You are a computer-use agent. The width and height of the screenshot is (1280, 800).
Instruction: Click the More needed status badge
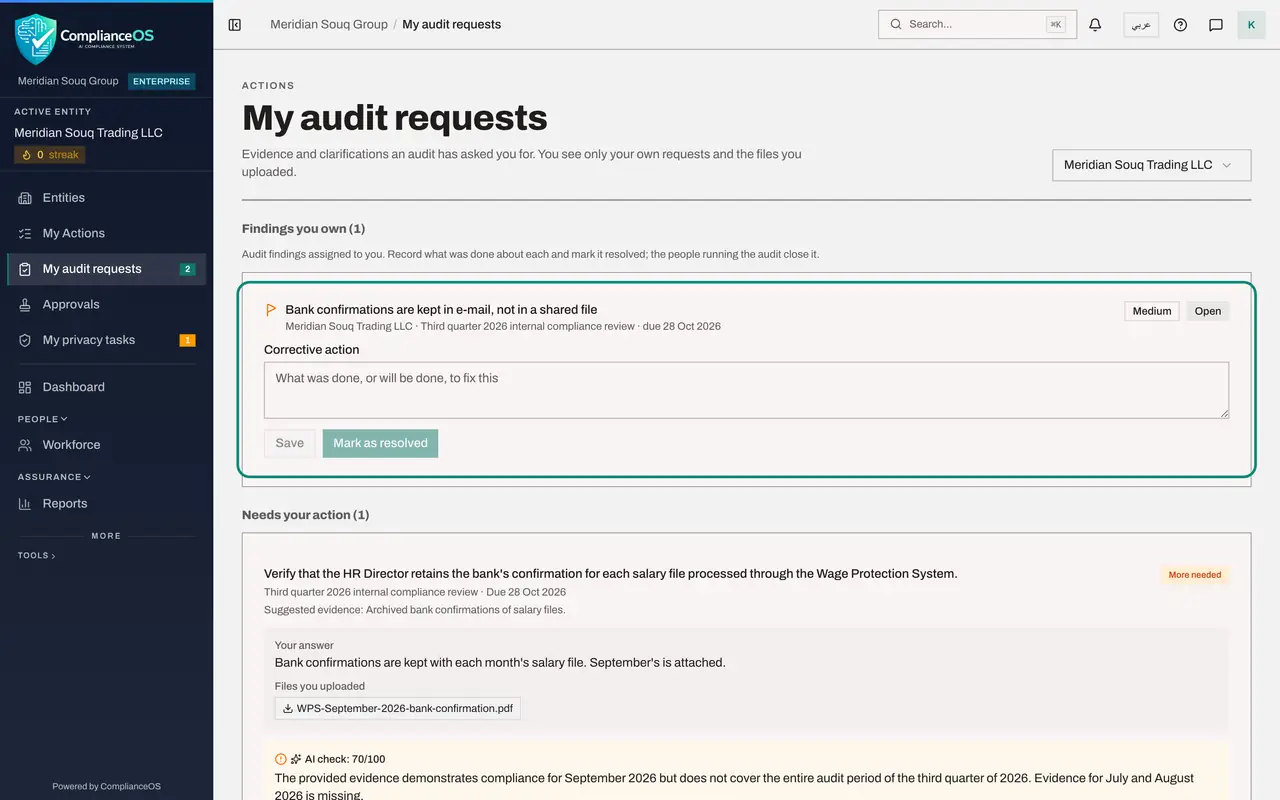coord(1195,575)
